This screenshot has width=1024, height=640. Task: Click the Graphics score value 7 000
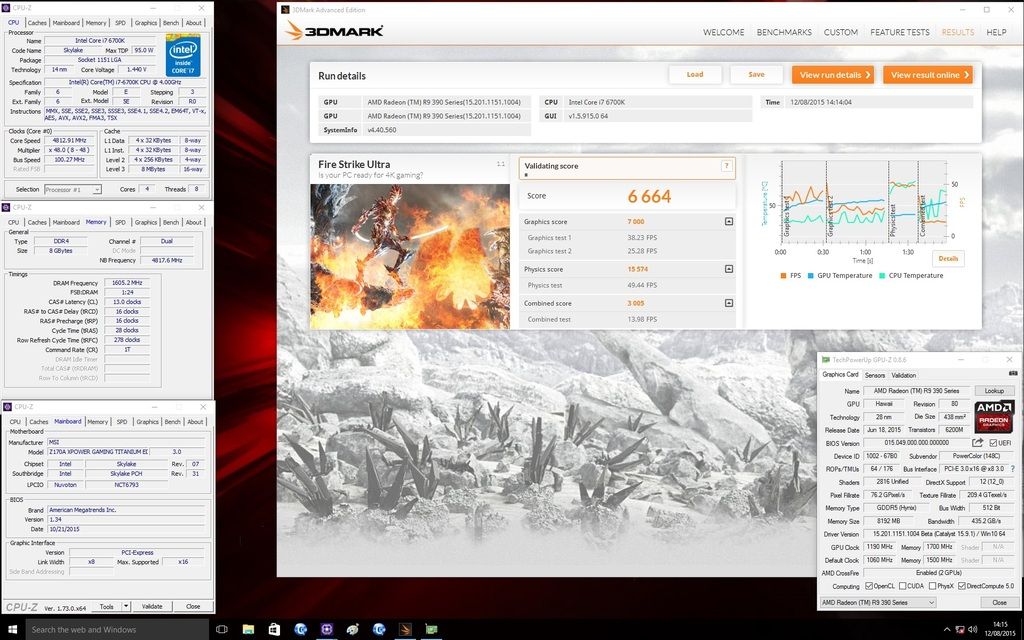point(635,221)
